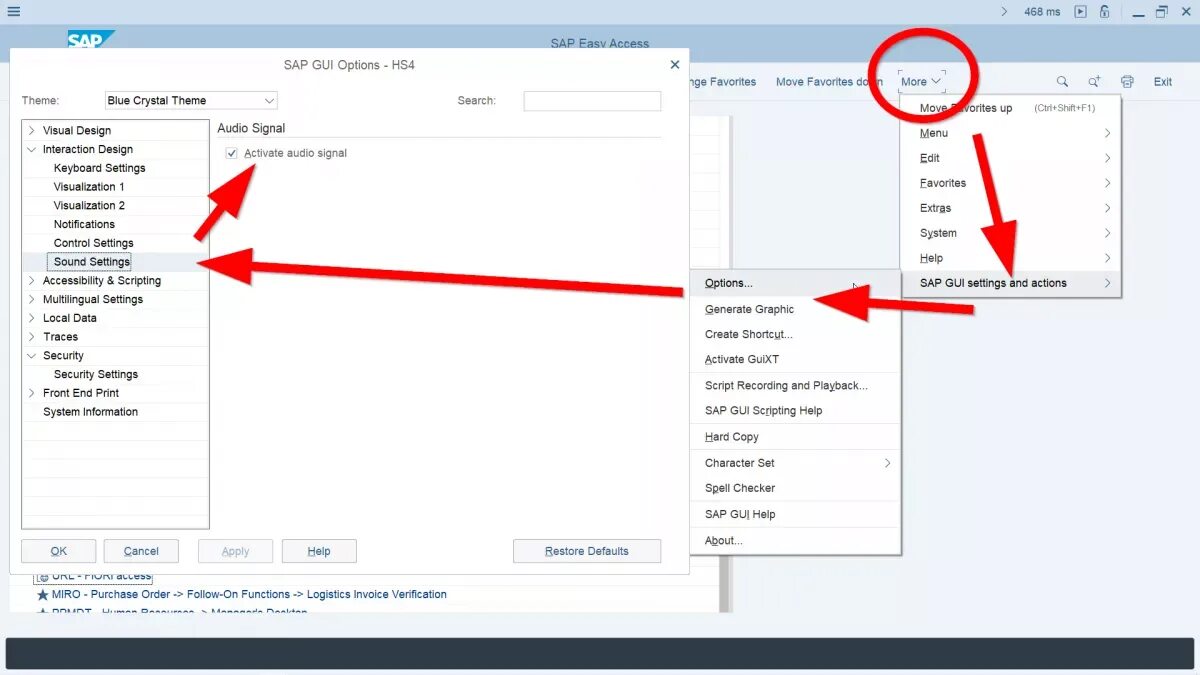Click Restore Defaults button
Viewport: 1200px width, 675px height.
pos(587,551)
